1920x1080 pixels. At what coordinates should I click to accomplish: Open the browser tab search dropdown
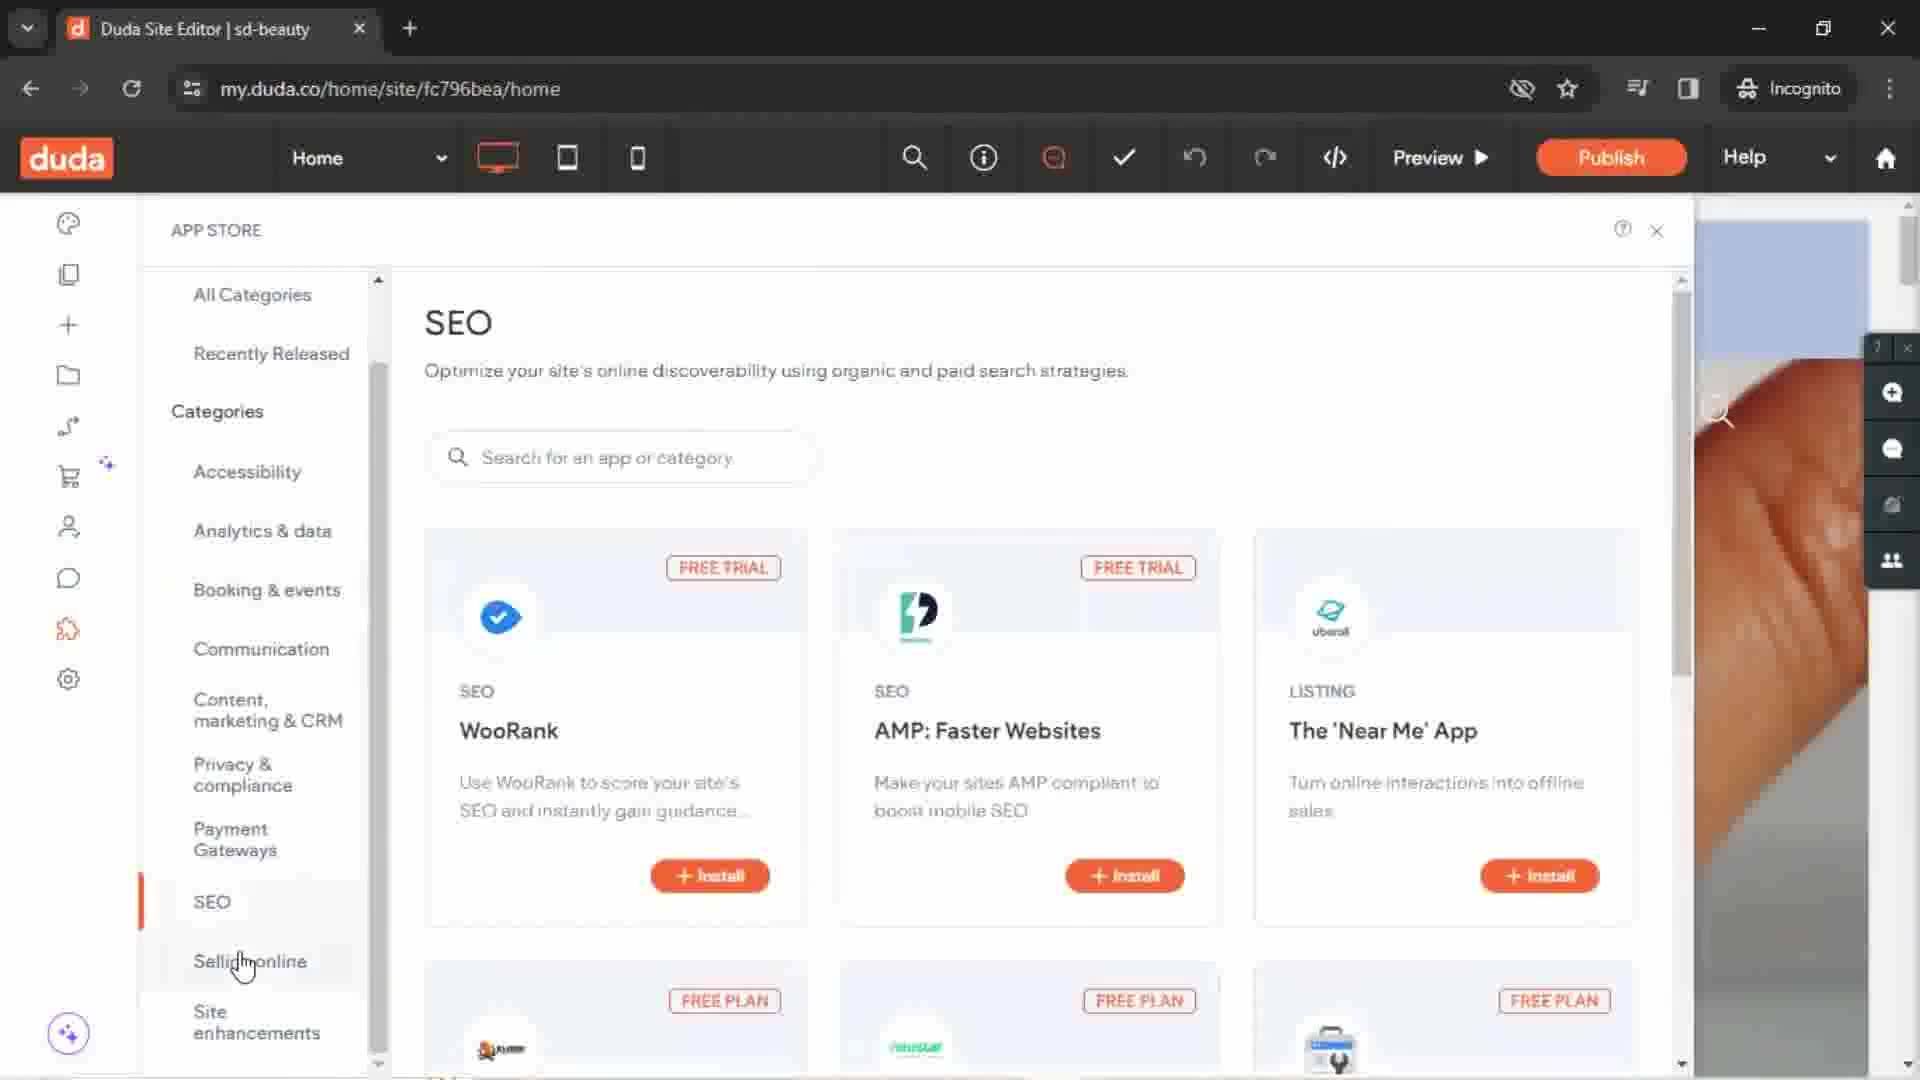[x=28, y=28]
